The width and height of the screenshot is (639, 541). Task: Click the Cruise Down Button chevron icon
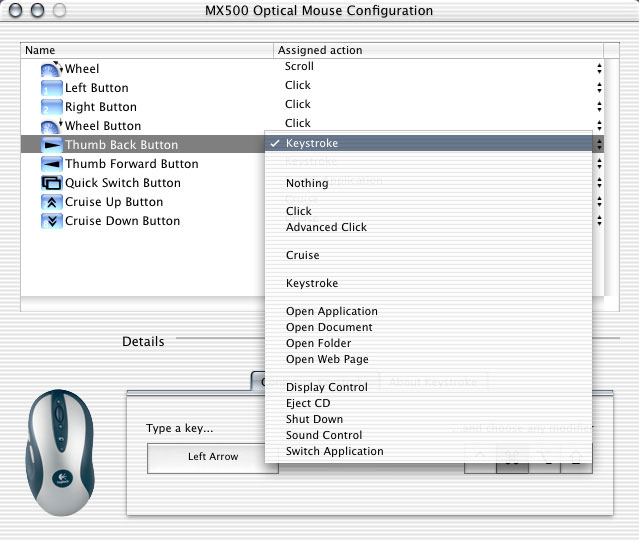coord(51,221)
